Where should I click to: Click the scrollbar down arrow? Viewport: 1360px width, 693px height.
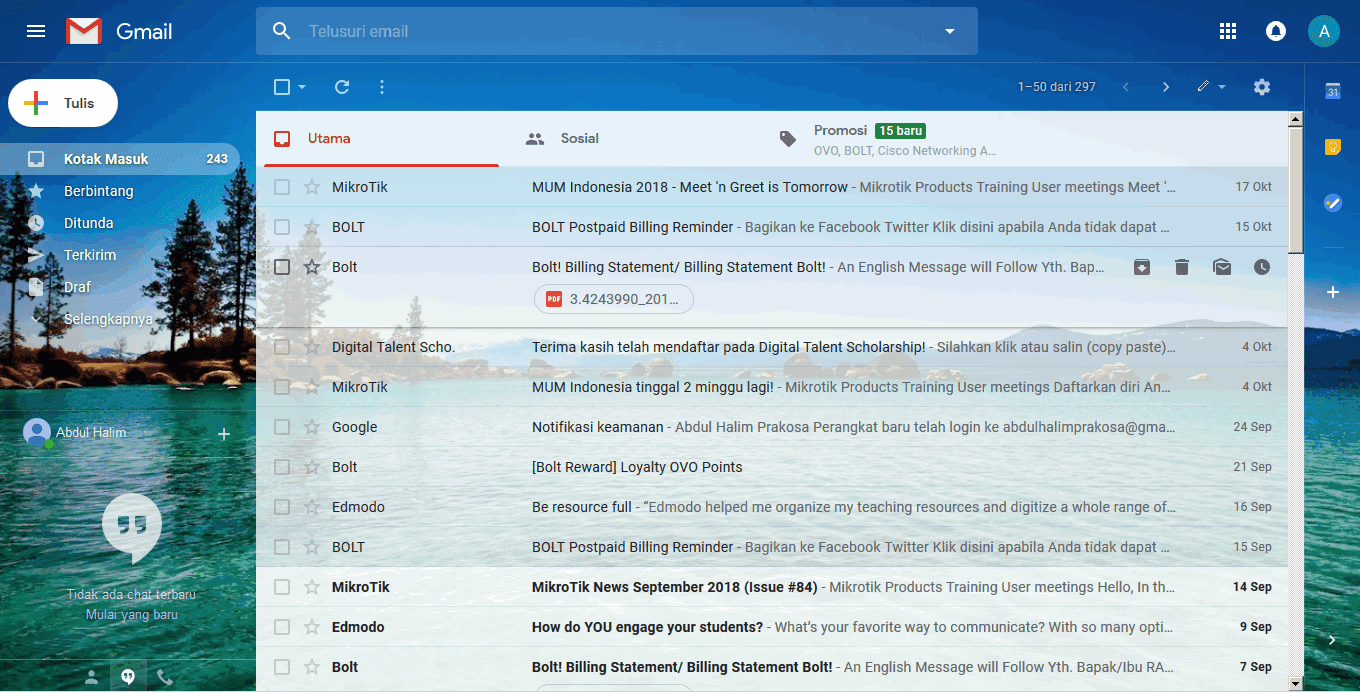pos(1296,683)
